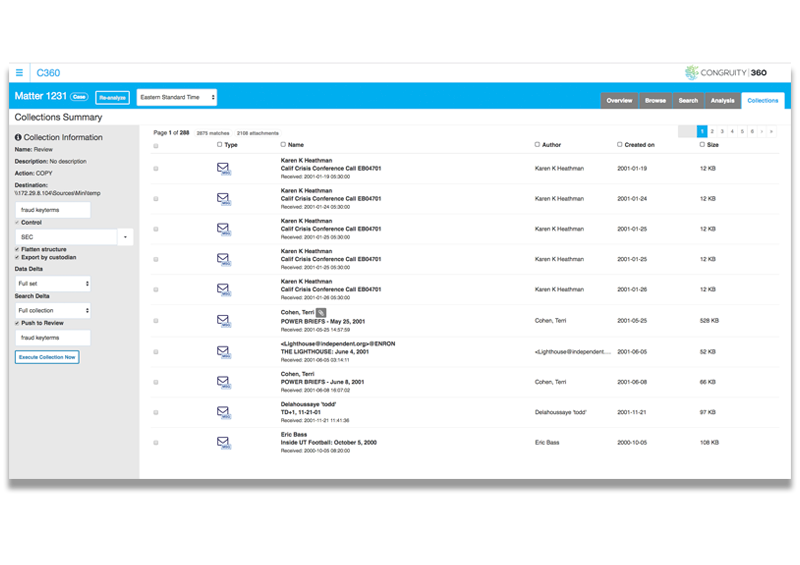This screenshot has width=800, height=565.
Task: Click attachment paperclip icon next to Cohen, Terri
Action: (321, 312)
